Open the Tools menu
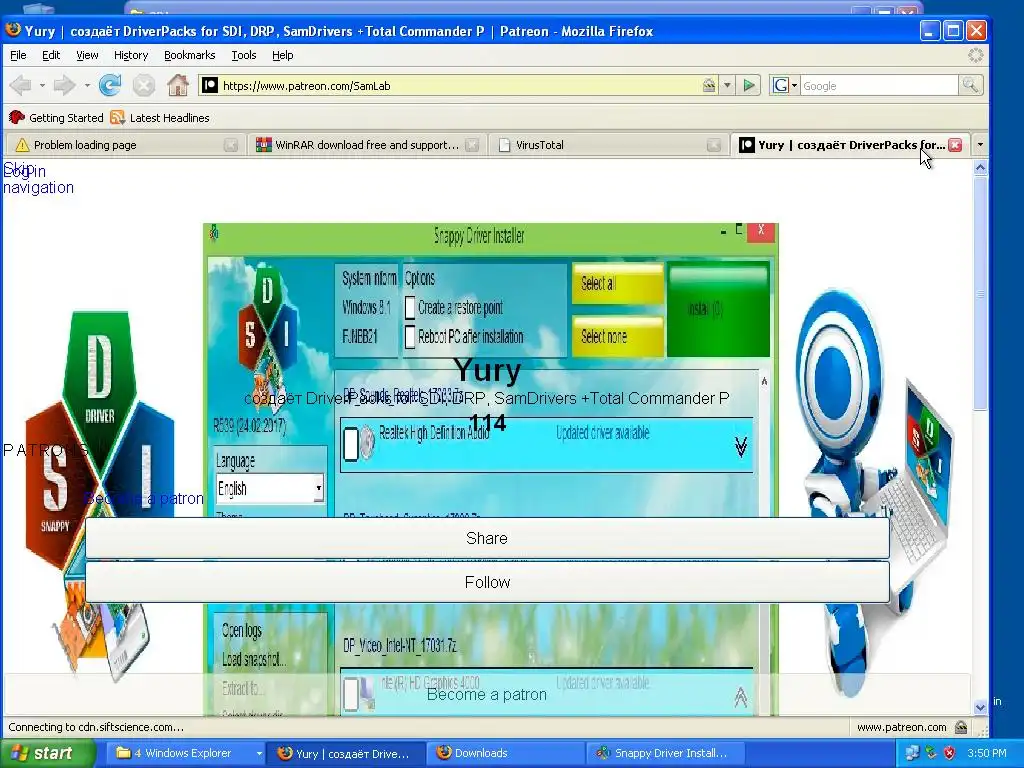 click(x=244, y=56)
